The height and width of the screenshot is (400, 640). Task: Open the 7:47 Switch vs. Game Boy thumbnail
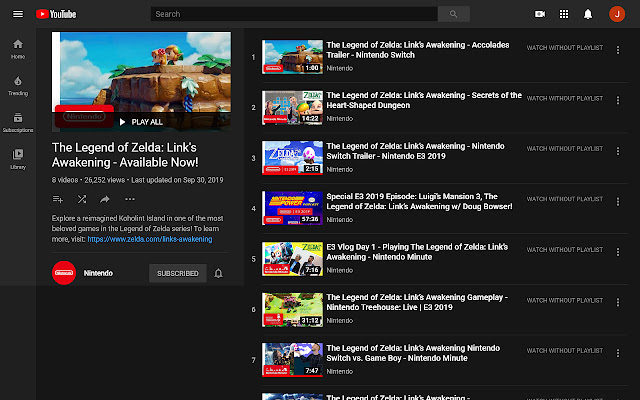292,360
